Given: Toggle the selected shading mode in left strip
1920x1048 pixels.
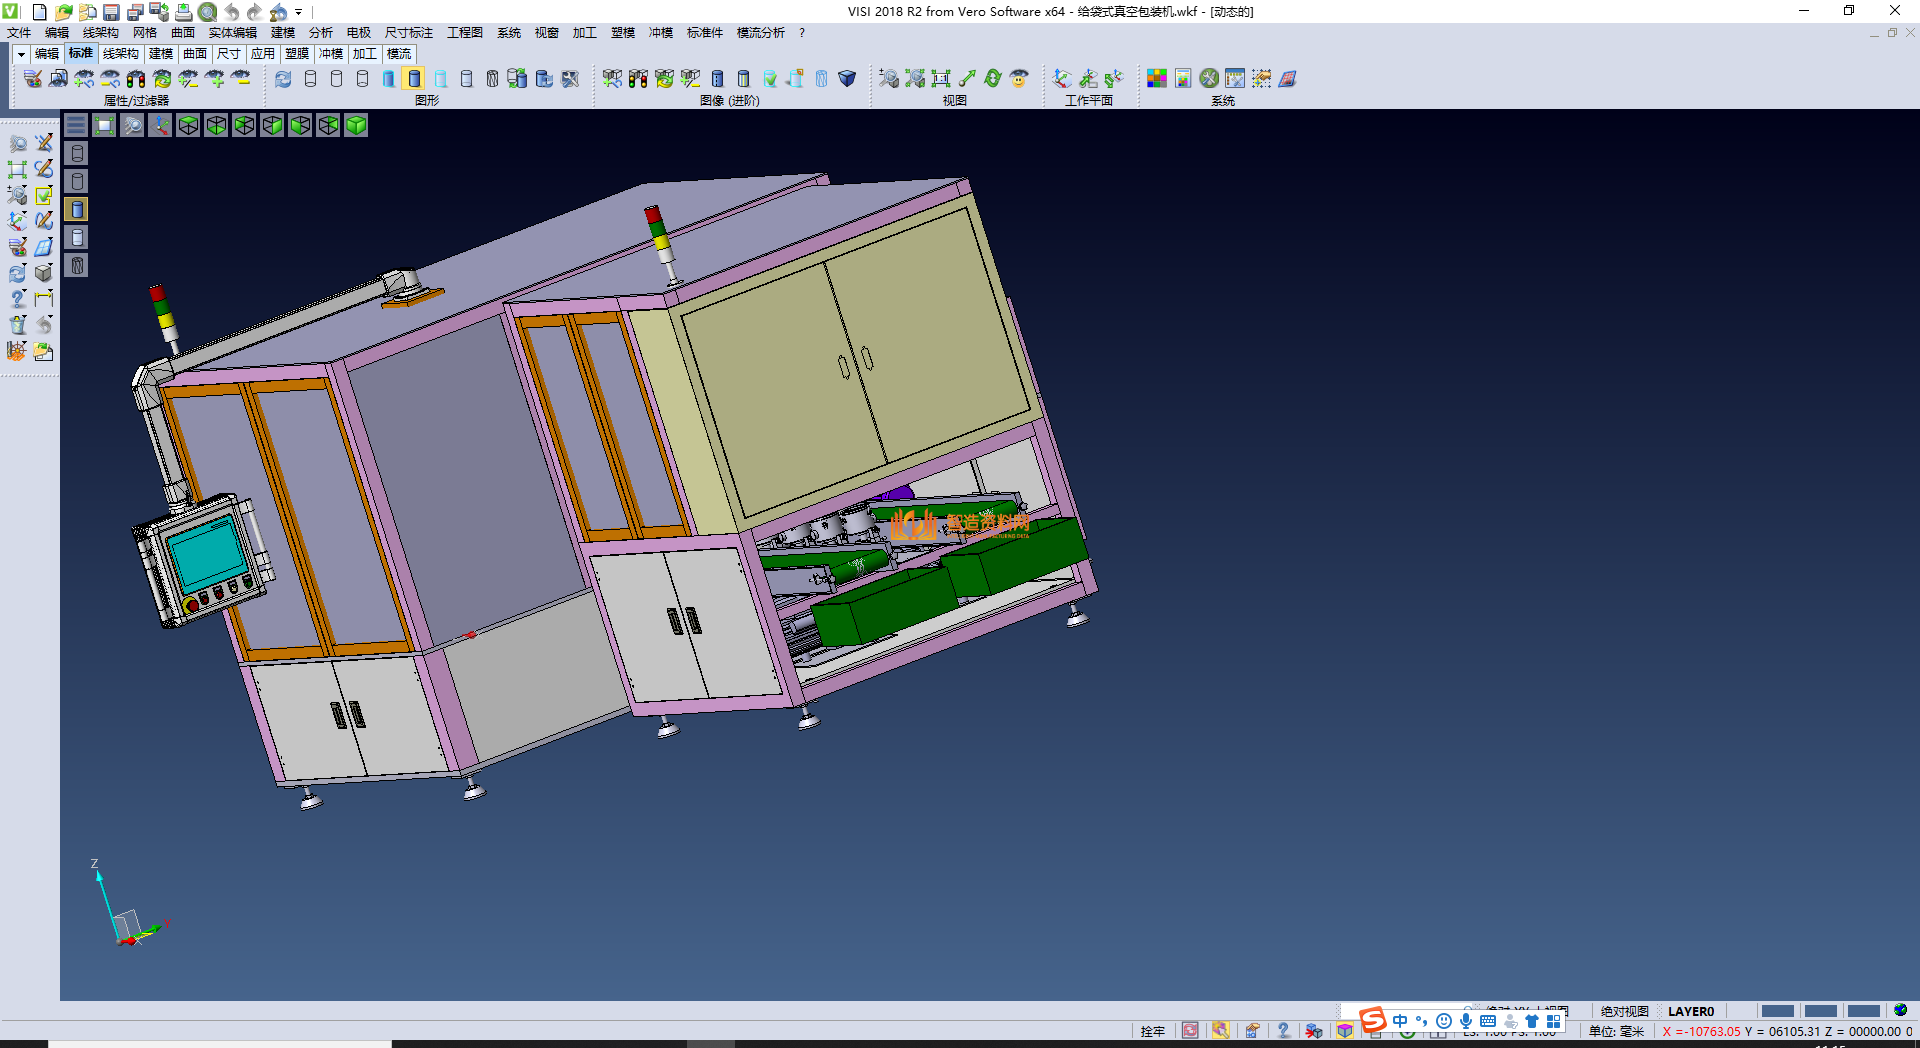Looking at the screenshot, I should pyautogui.click(x=77, y=209).
